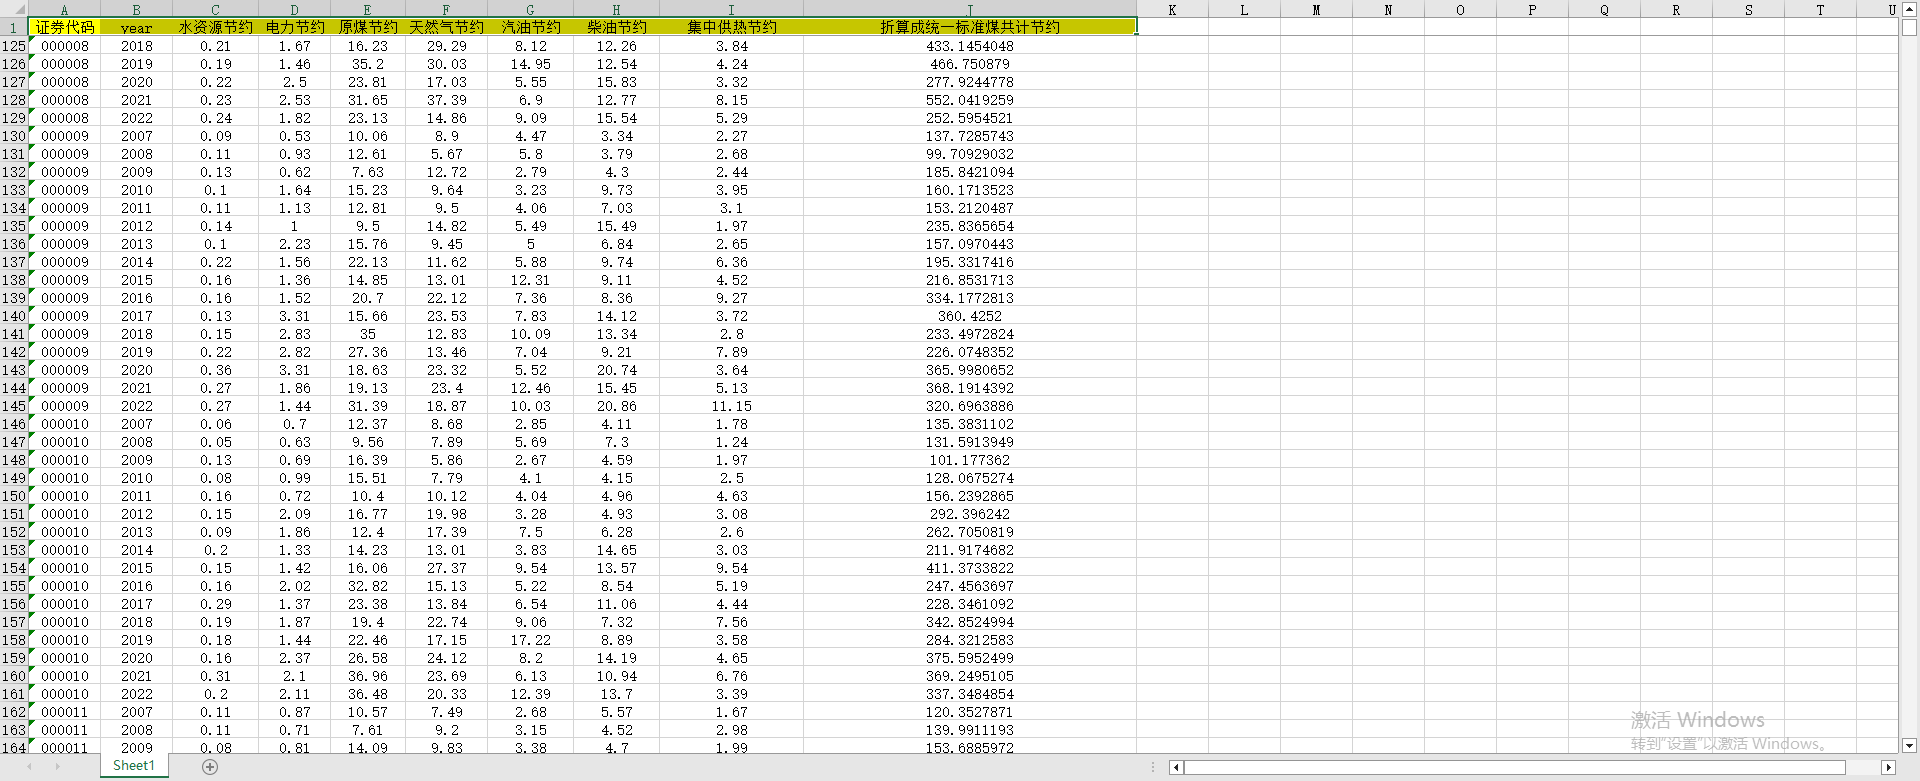Select column P header
This screenshot has height=781, width=1920.
pyautogui.click(x=1532, y=9)
